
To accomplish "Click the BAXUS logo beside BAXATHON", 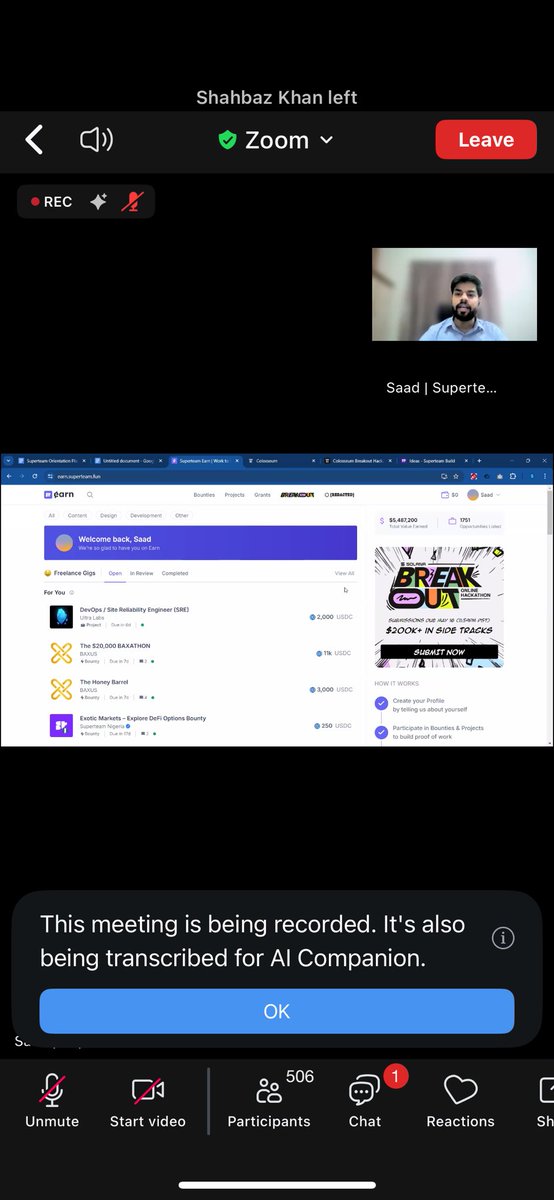I will 61,653.
